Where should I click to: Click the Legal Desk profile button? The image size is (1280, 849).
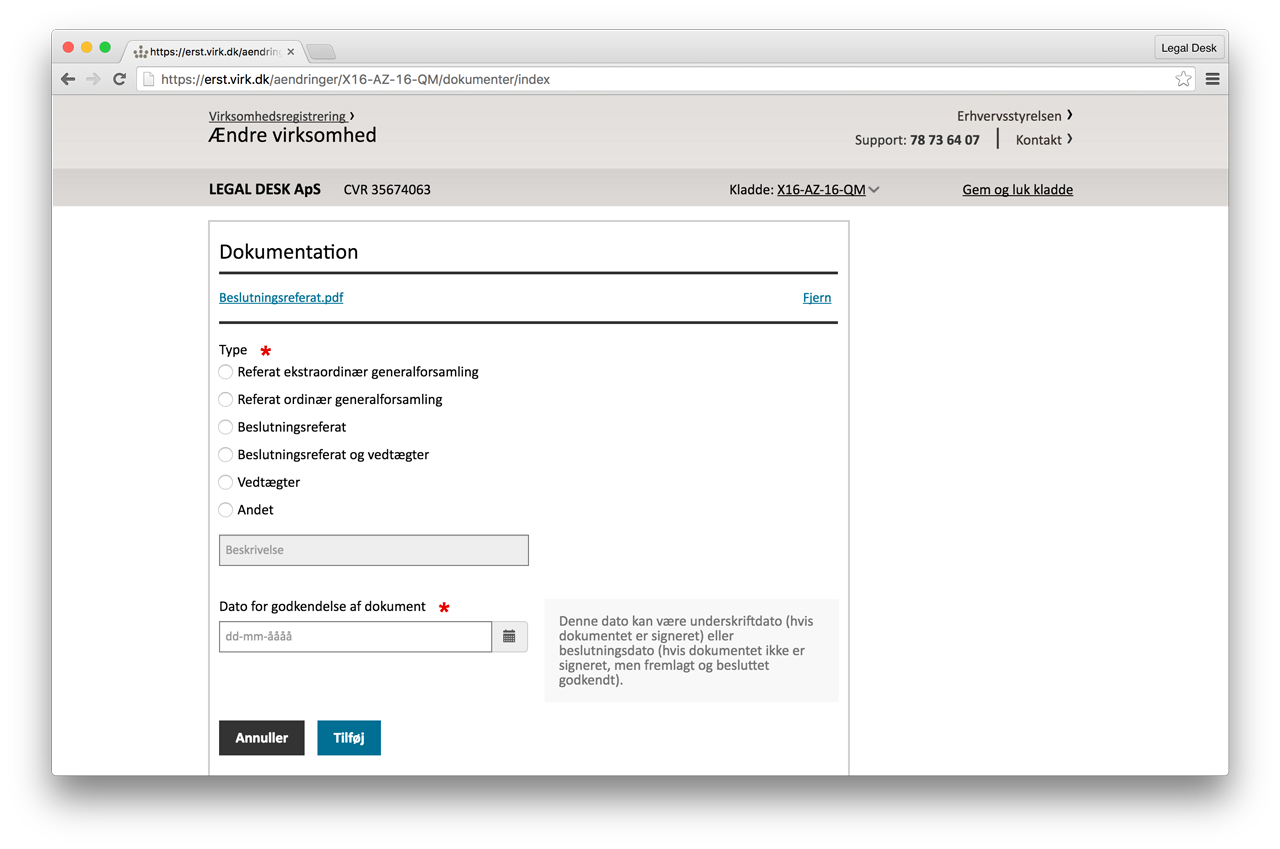tap(1189, 47)
